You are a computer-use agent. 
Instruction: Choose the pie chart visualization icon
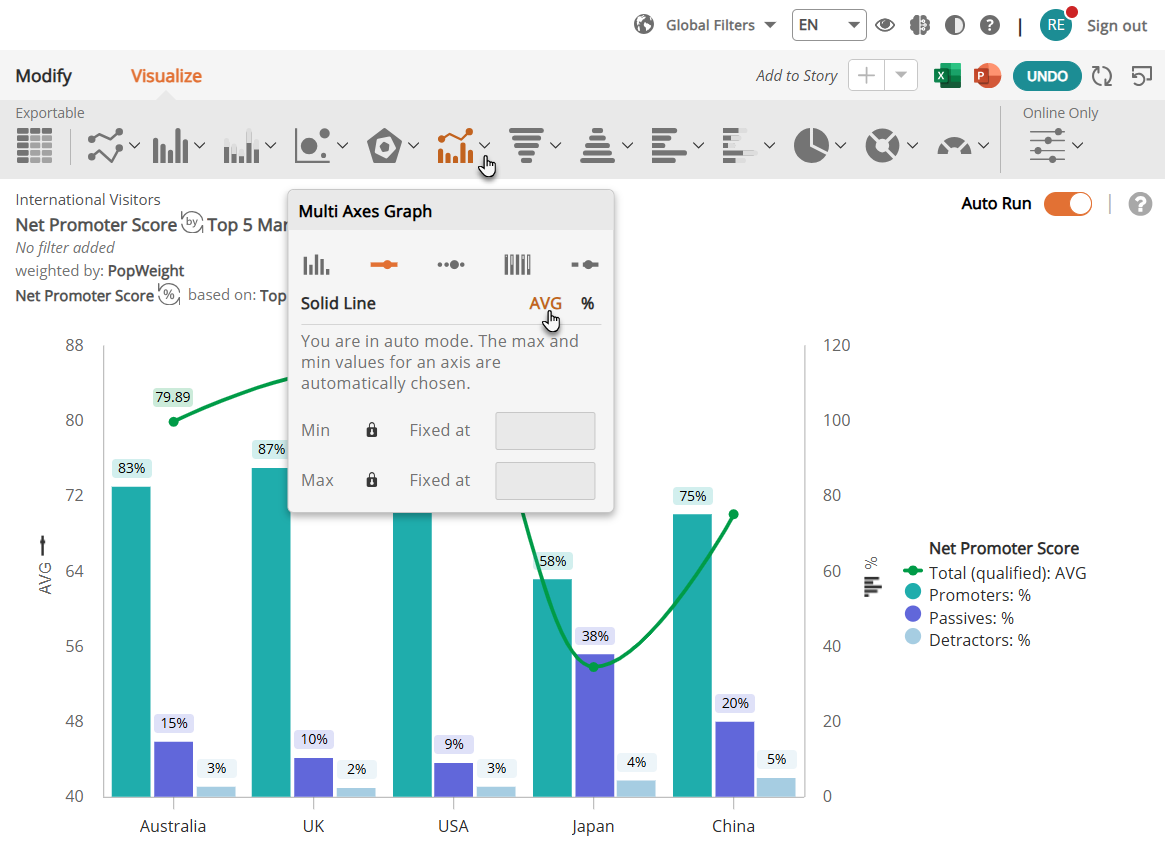pyautogui.click(x=811, y=145)
